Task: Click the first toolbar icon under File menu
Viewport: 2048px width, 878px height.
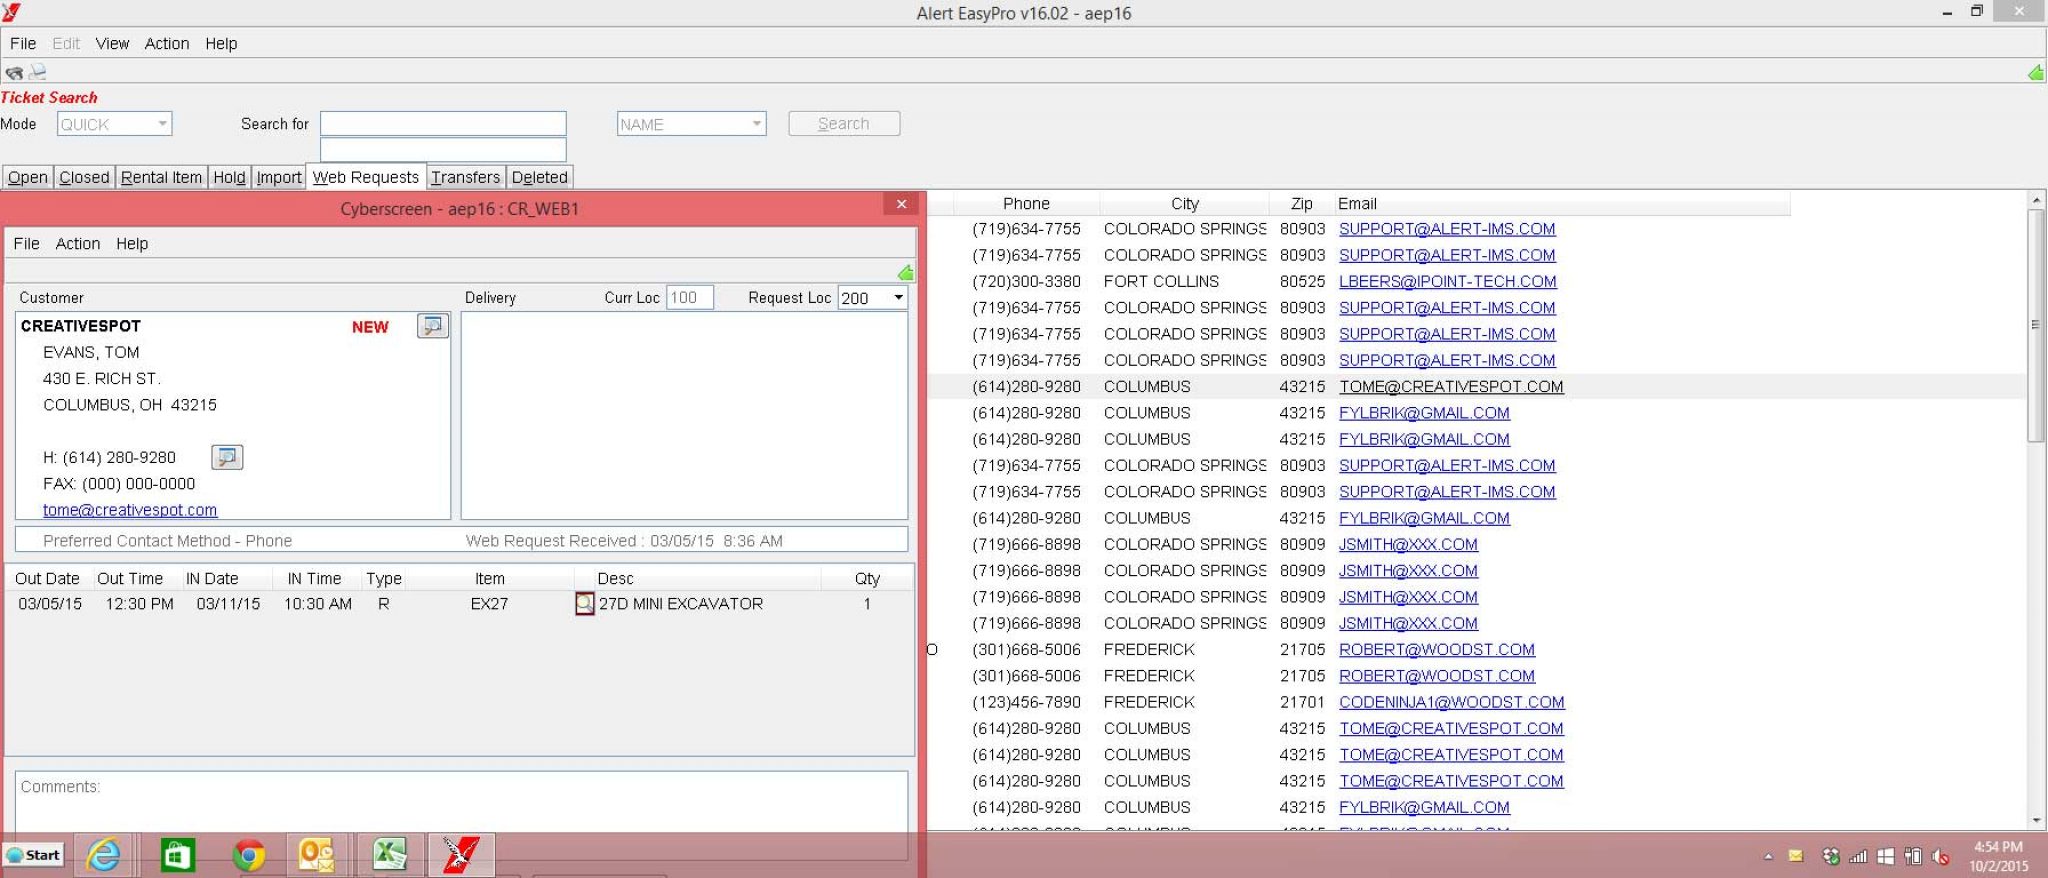Action: click(14, 72)
